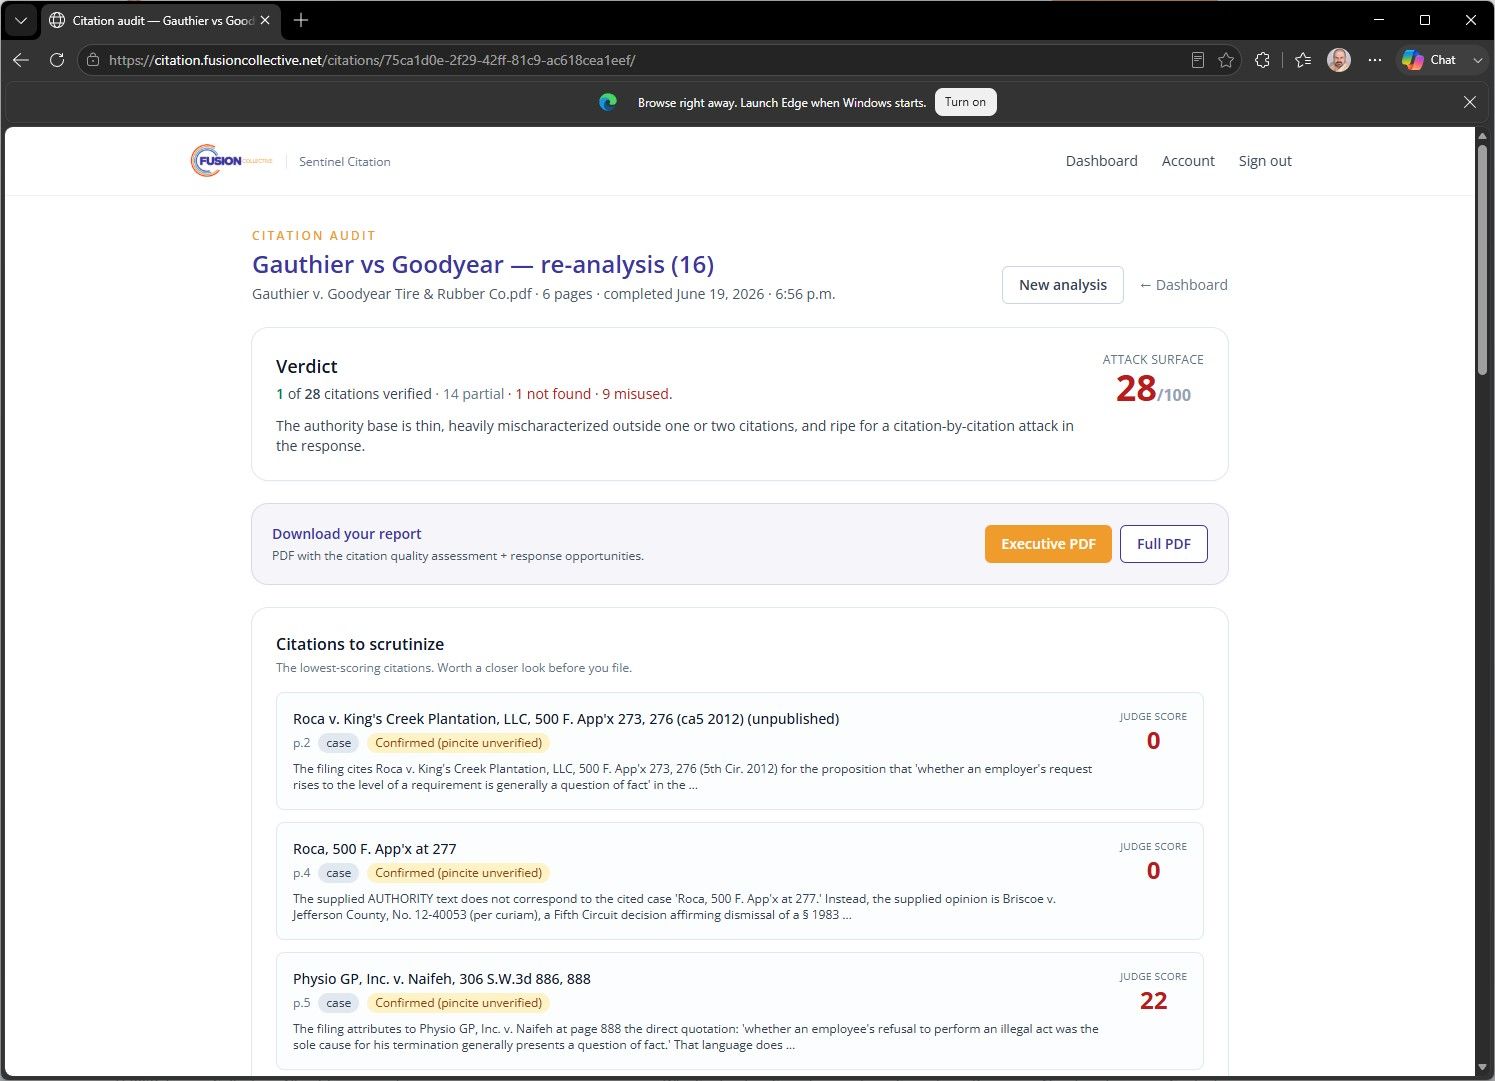Click the Fusion Collective logo
The width and height of the screenshot is (1495, 1081).
pos(232,161)
